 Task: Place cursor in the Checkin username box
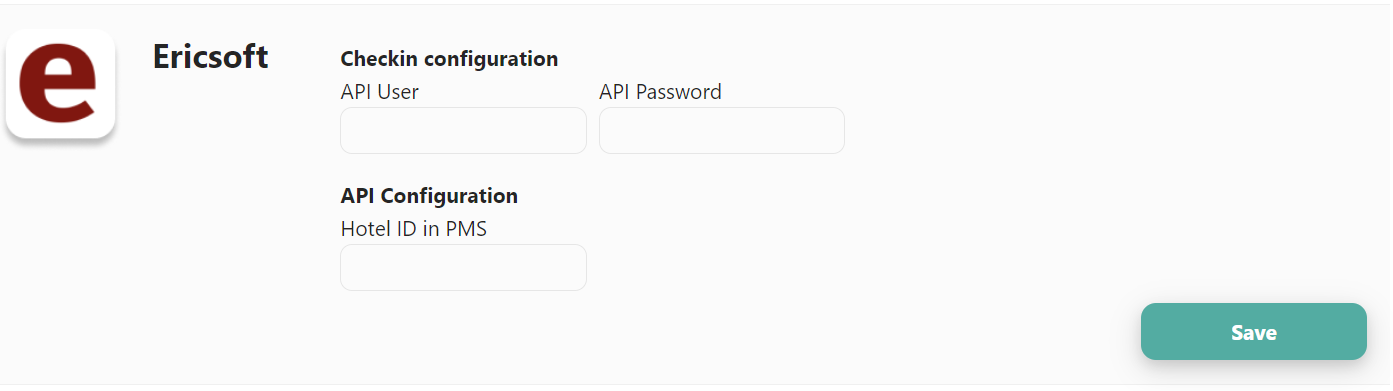coord(463,131)
